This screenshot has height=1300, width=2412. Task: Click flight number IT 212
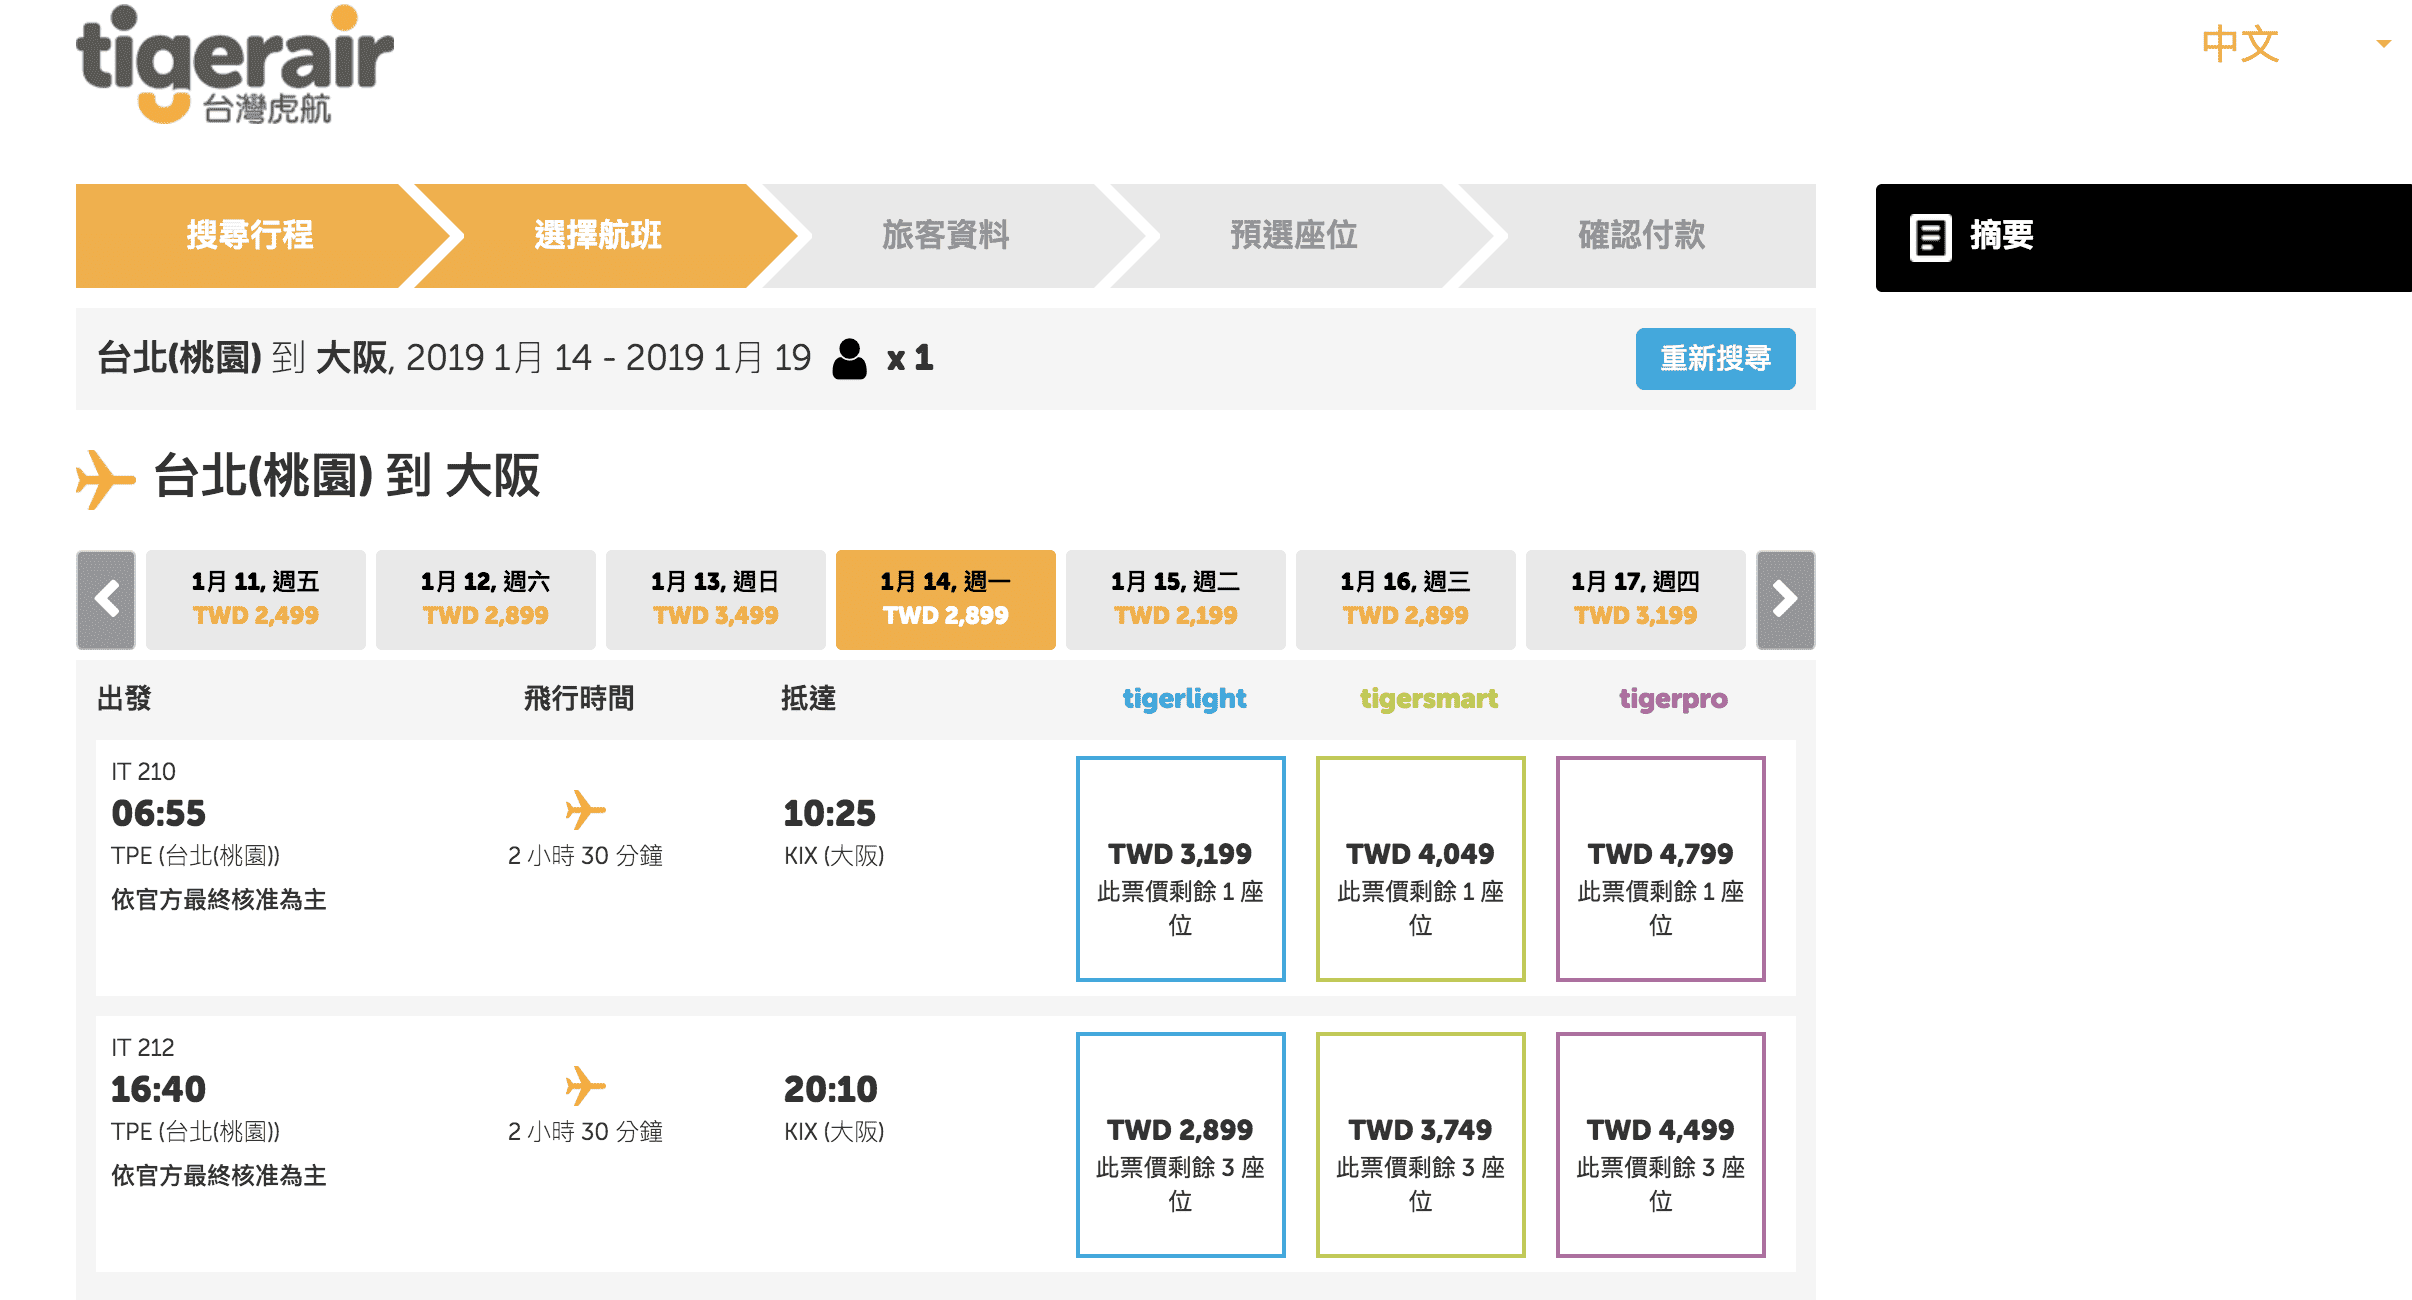pyautogui.click(x=143, y=1048)
